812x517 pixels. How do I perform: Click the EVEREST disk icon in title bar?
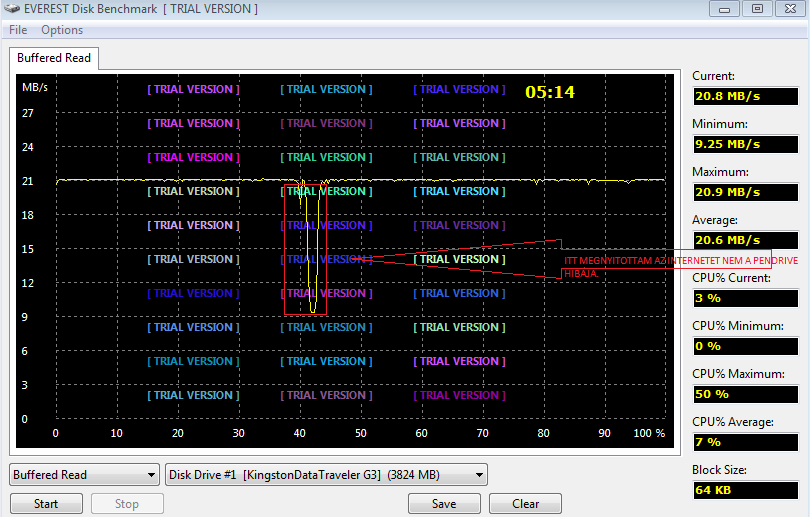click(x=11, y=9)
